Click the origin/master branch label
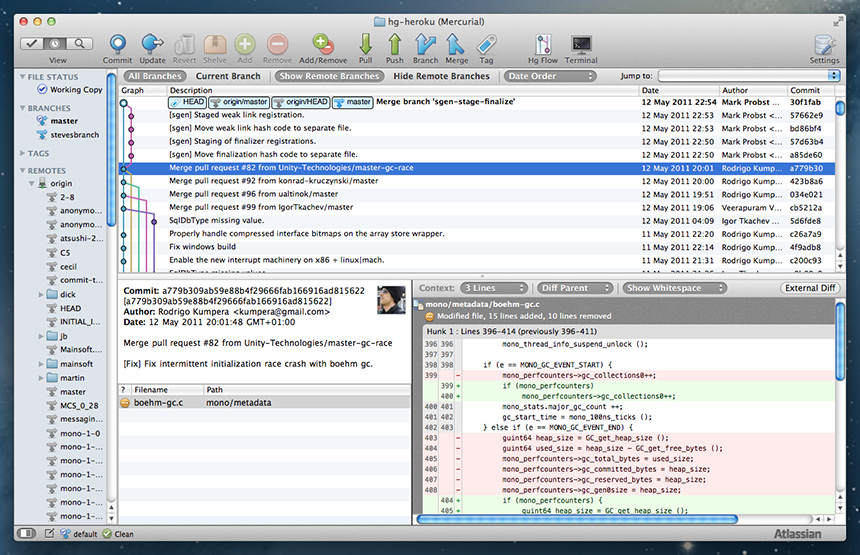This screenshot has width=860, height=555. pyautogui.click(x=239, y=102)
